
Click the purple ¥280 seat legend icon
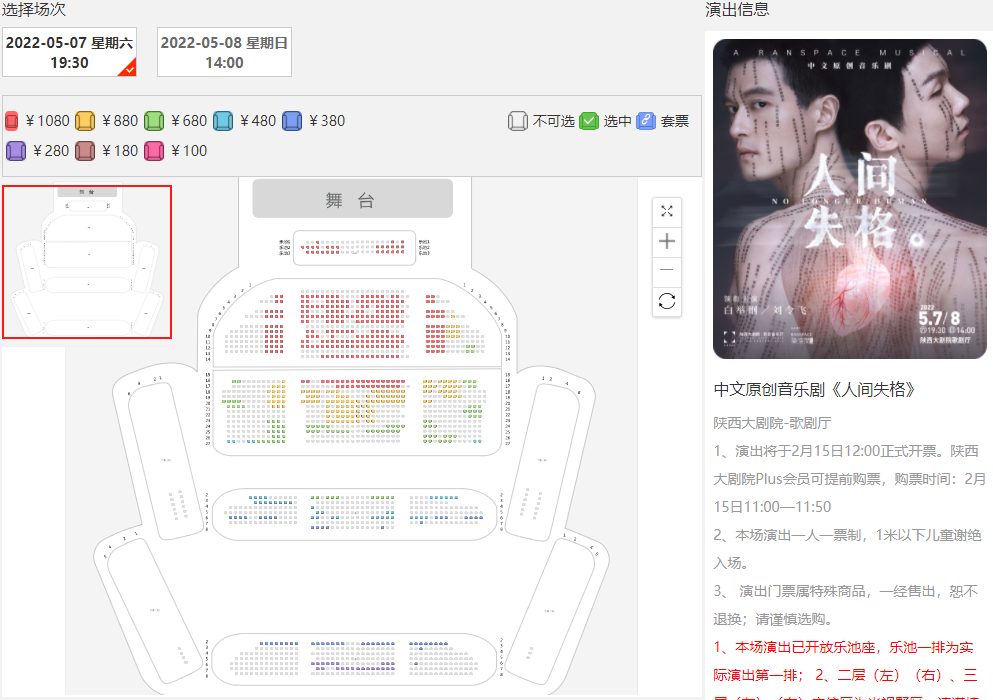pos(16,151)
